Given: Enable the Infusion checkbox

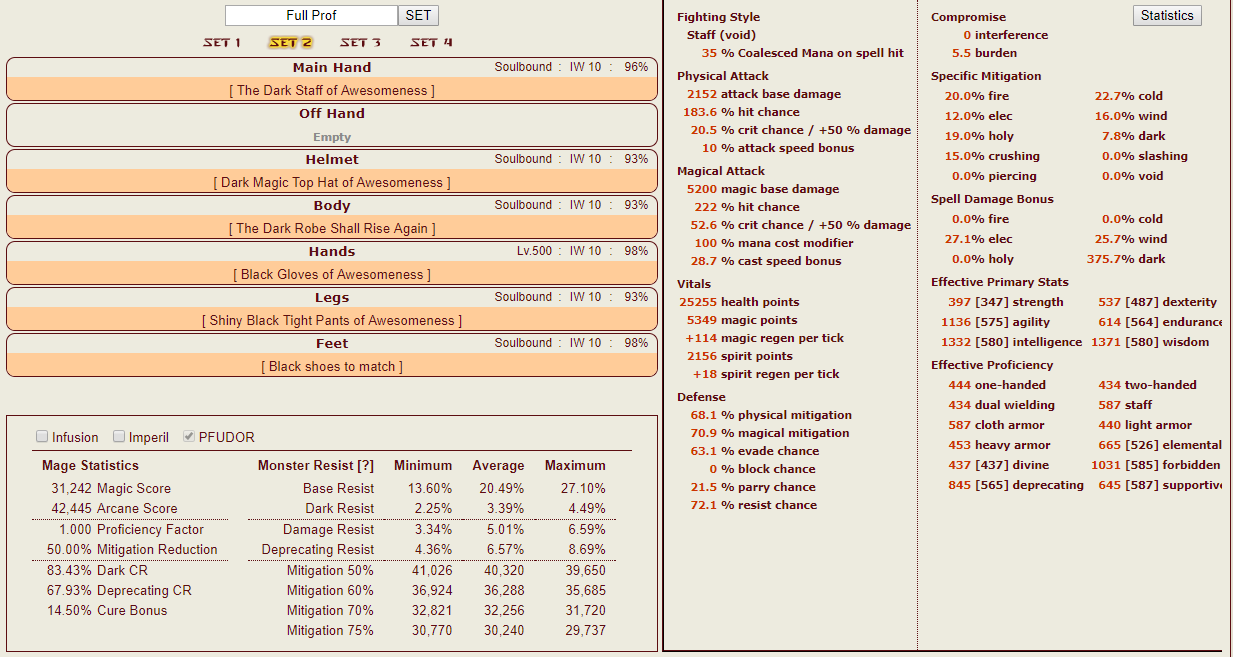Looking at the screenshot, I should pyautogui.click(x=42, y=437).
